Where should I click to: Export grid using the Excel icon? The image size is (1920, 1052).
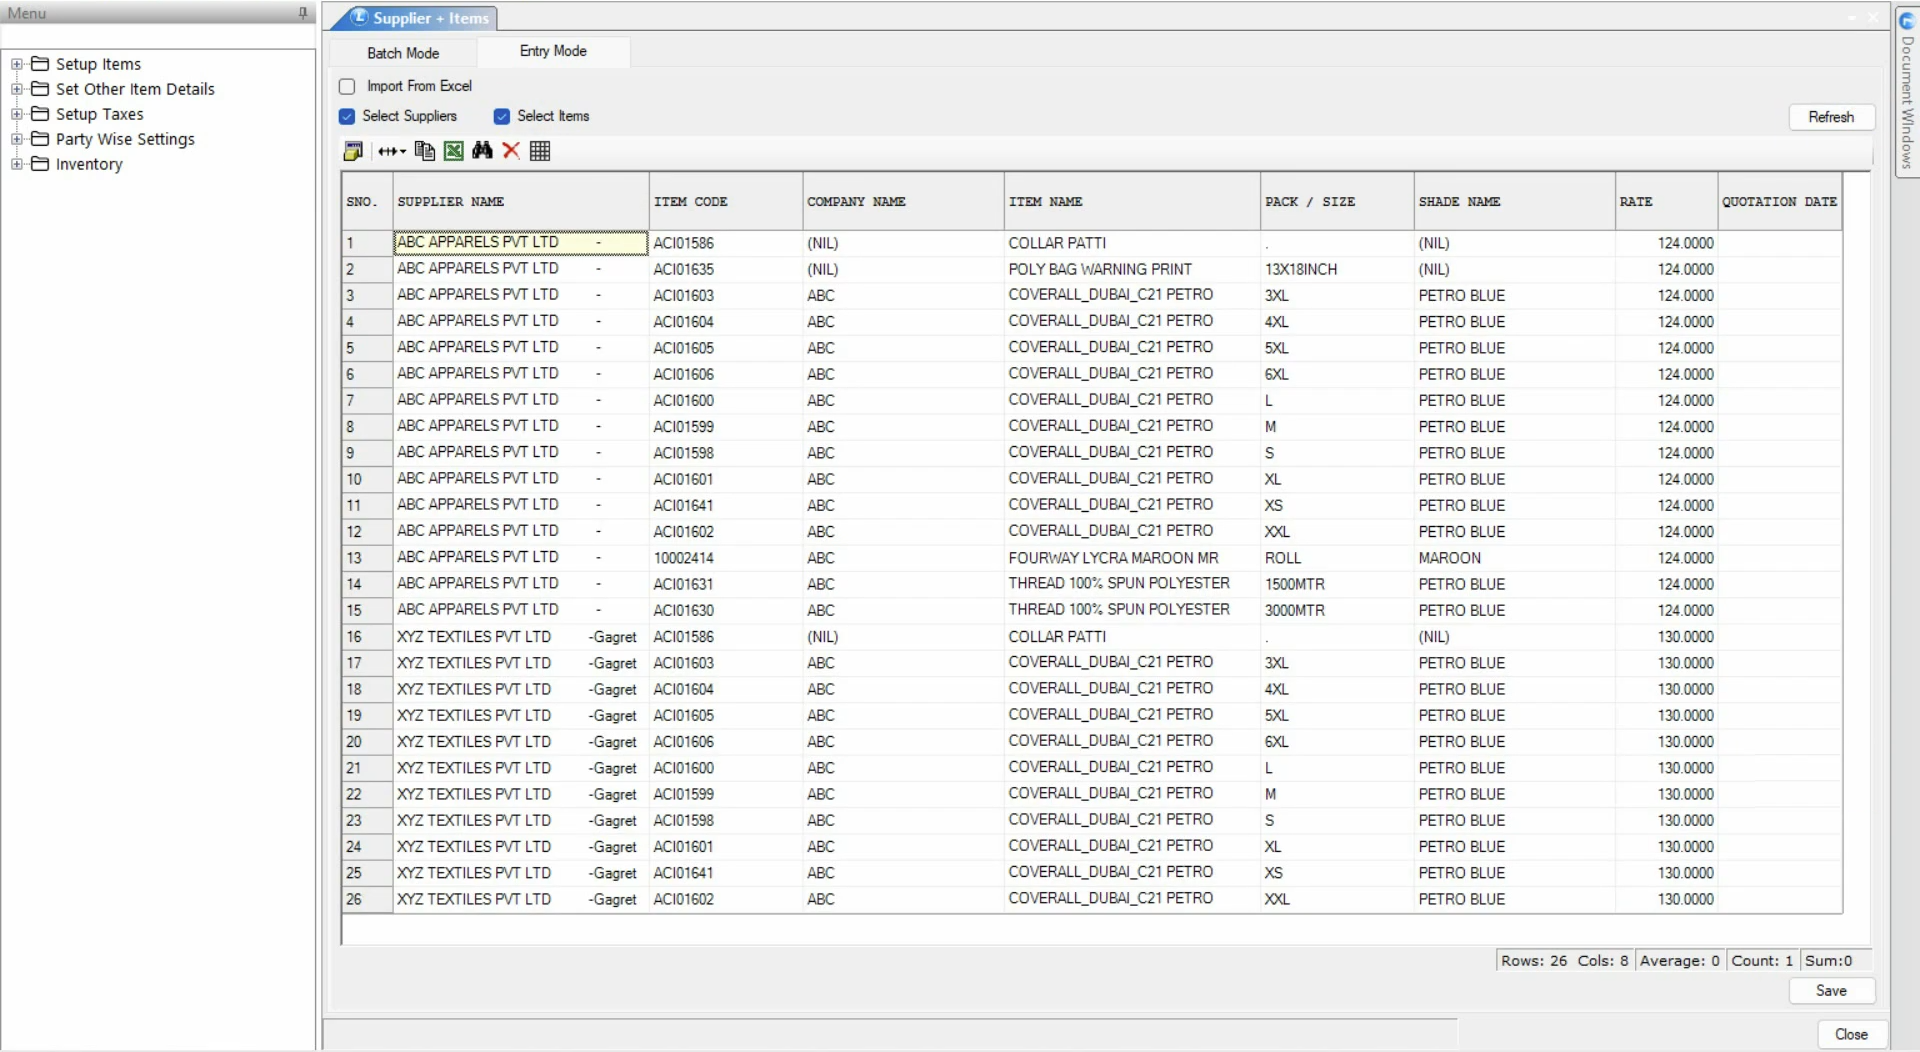(454, 151)
